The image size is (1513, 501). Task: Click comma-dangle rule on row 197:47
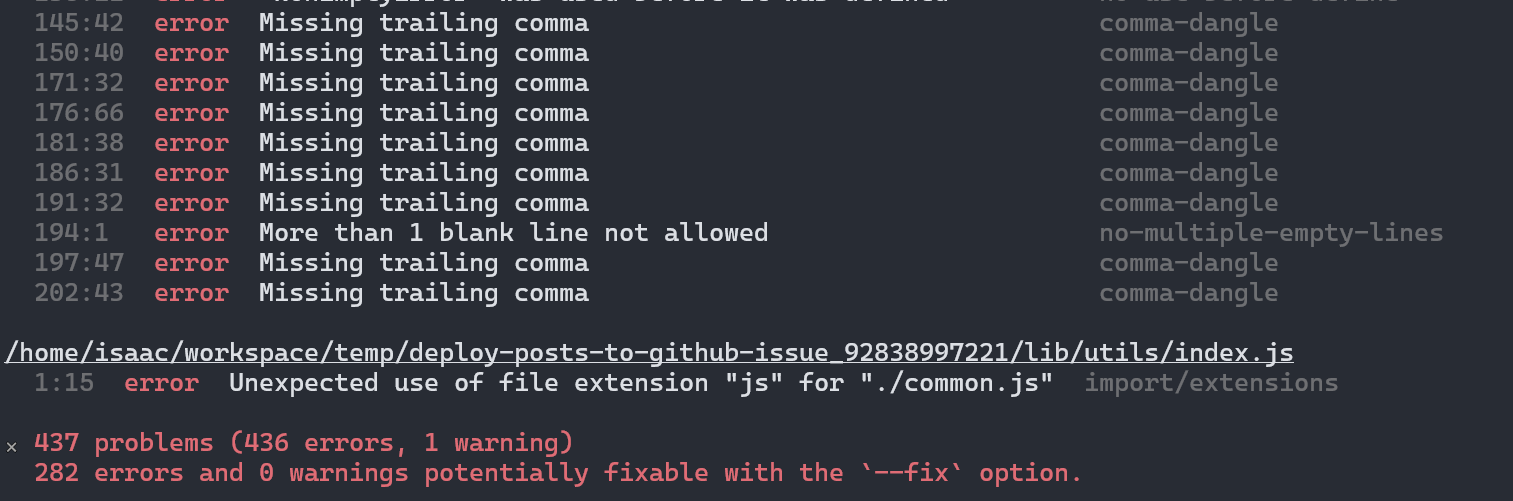[x=1188, y=263]
